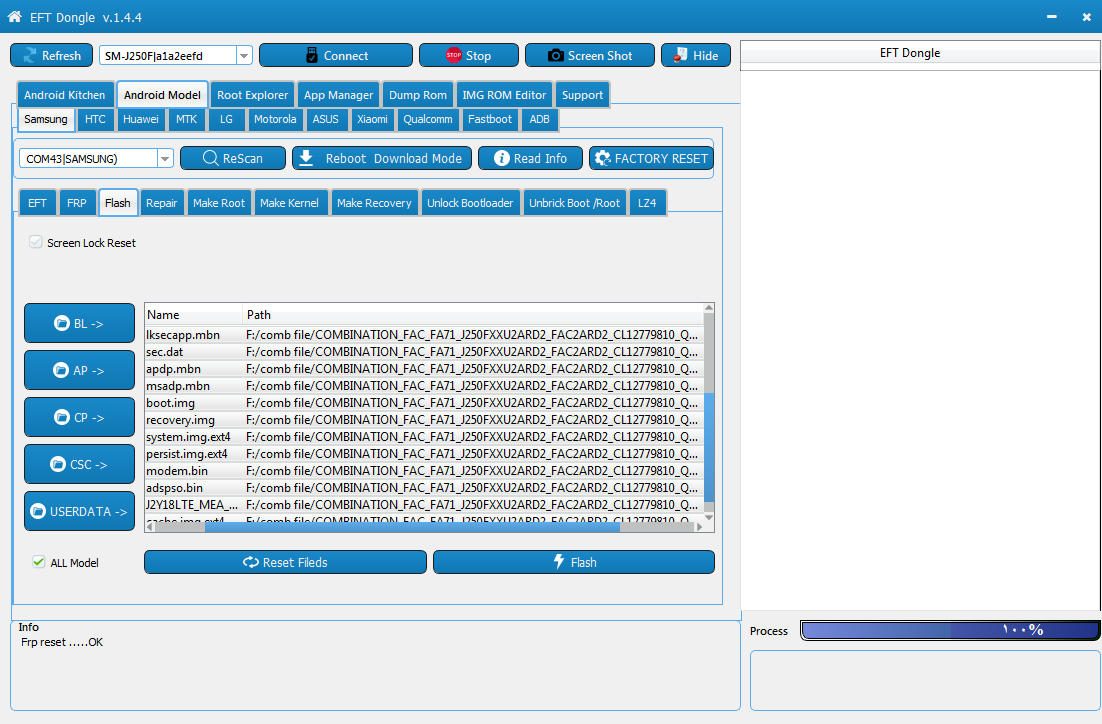Click the folder icon on AP button
1102x724 pixels.
pos(61,370)
